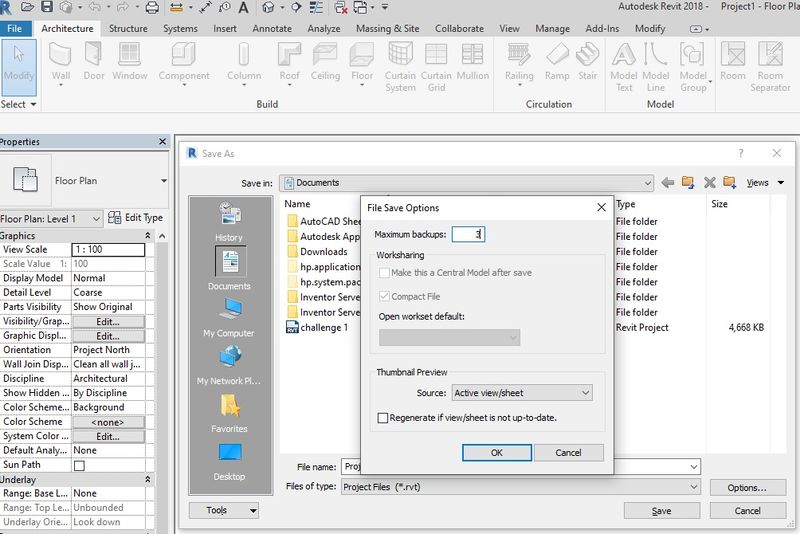
Task: Select the Mullion tool
Action: (x=472, y=63)
